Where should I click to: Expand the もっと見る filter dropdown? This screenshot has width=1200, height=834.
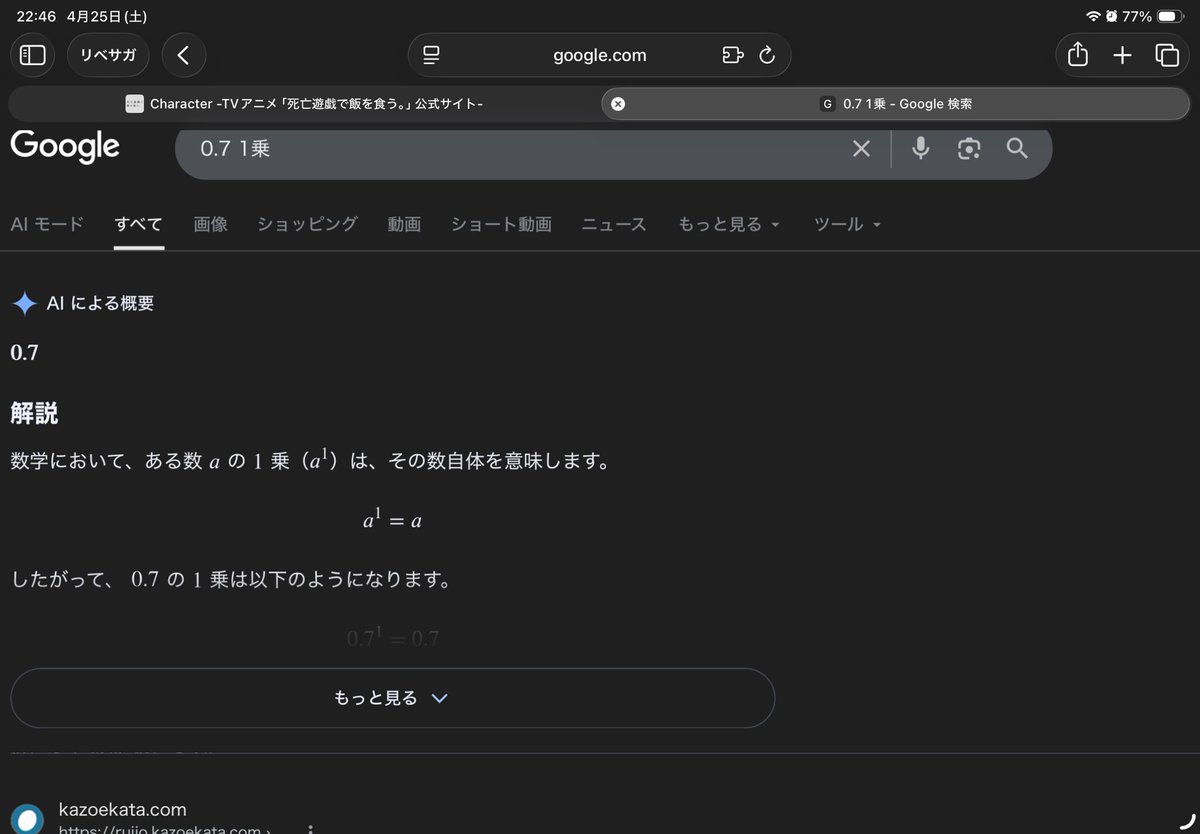[728, 224]
